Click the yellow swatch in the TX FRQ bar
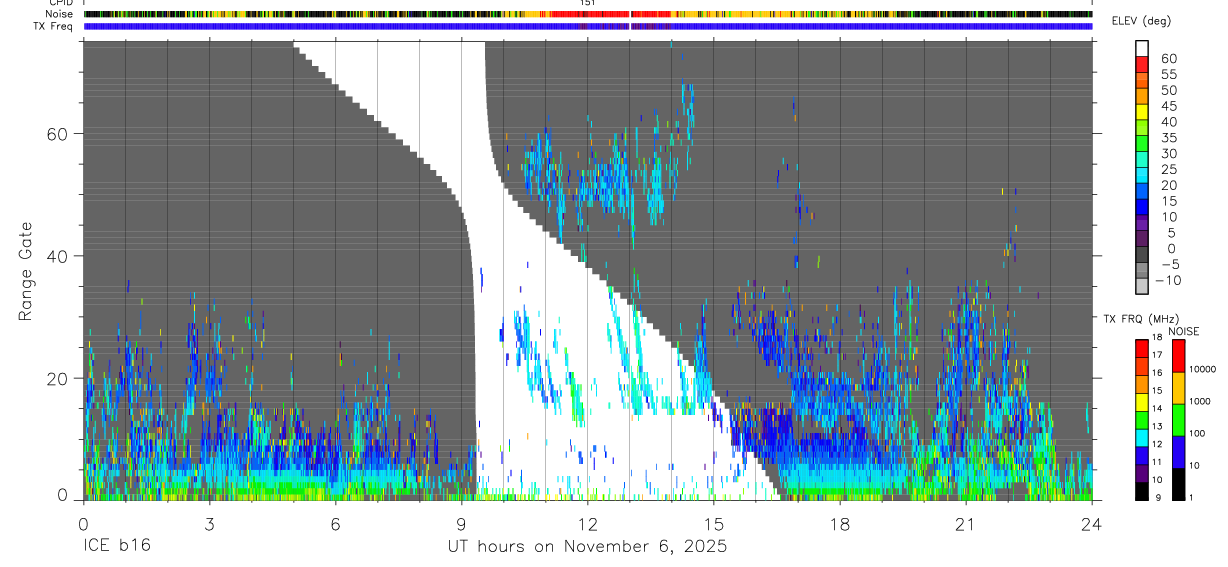This screenshot has width=1228, height=567. 1142,402
